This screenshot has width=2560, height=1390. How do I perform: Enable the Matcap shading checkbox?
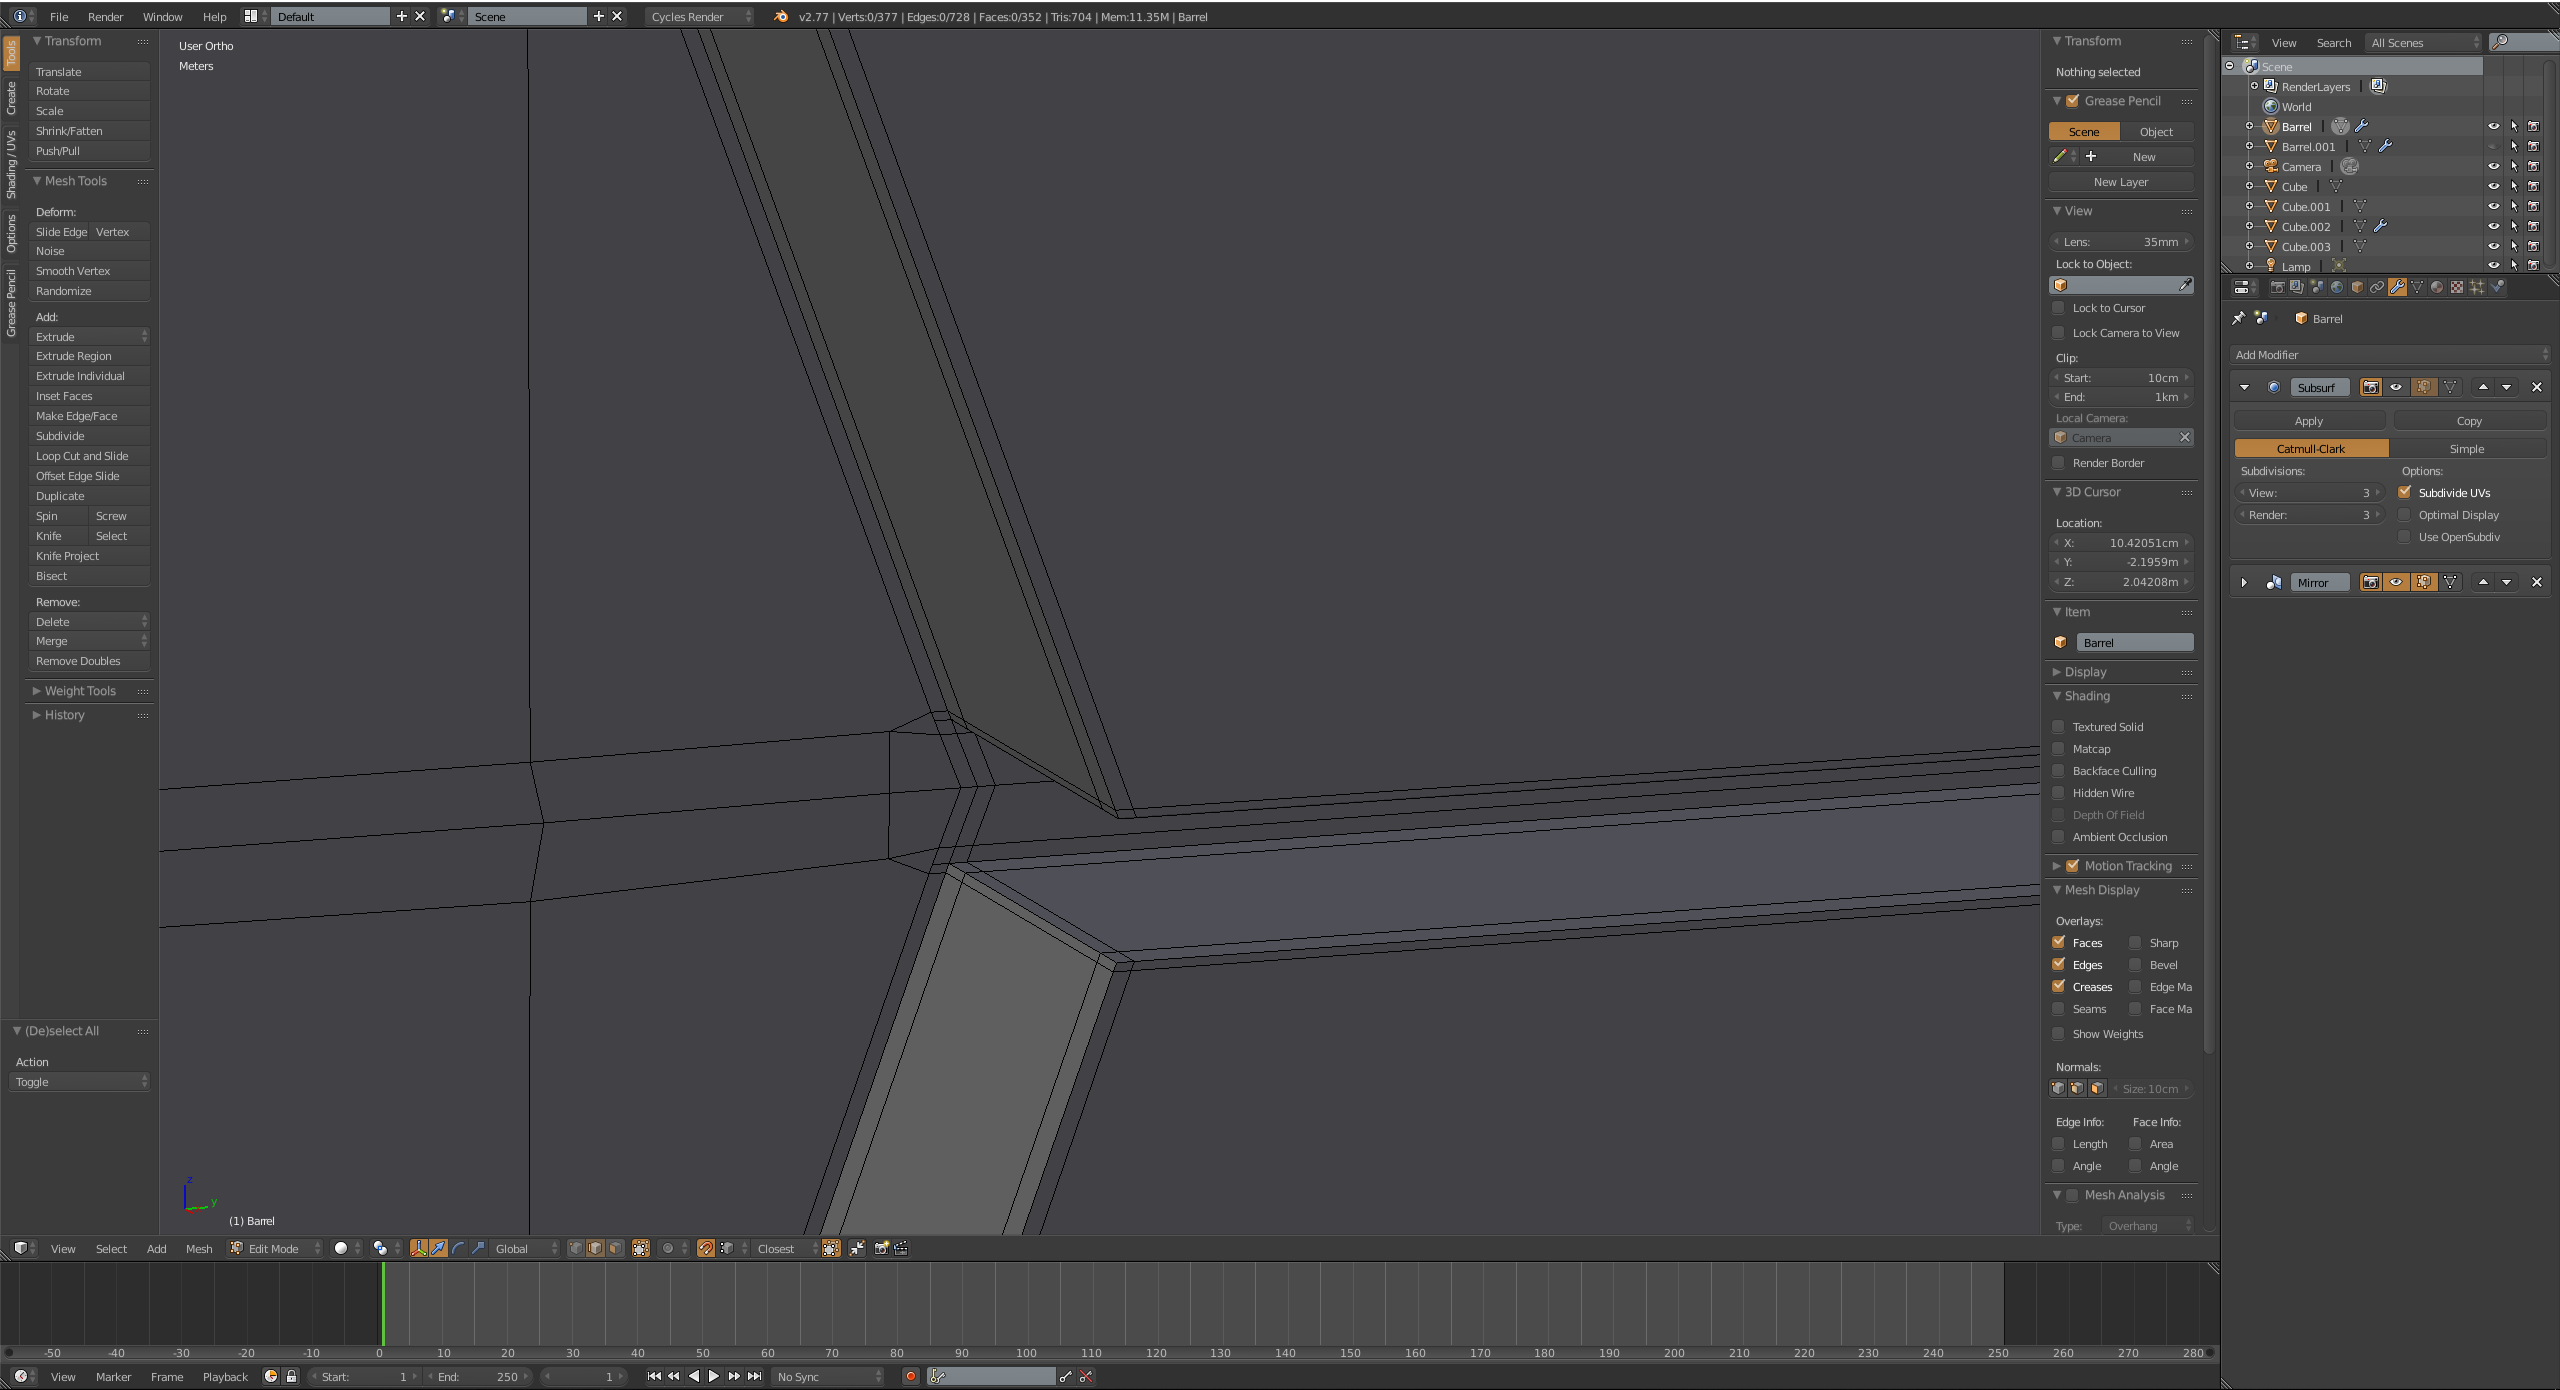[x=2058, y=749]
